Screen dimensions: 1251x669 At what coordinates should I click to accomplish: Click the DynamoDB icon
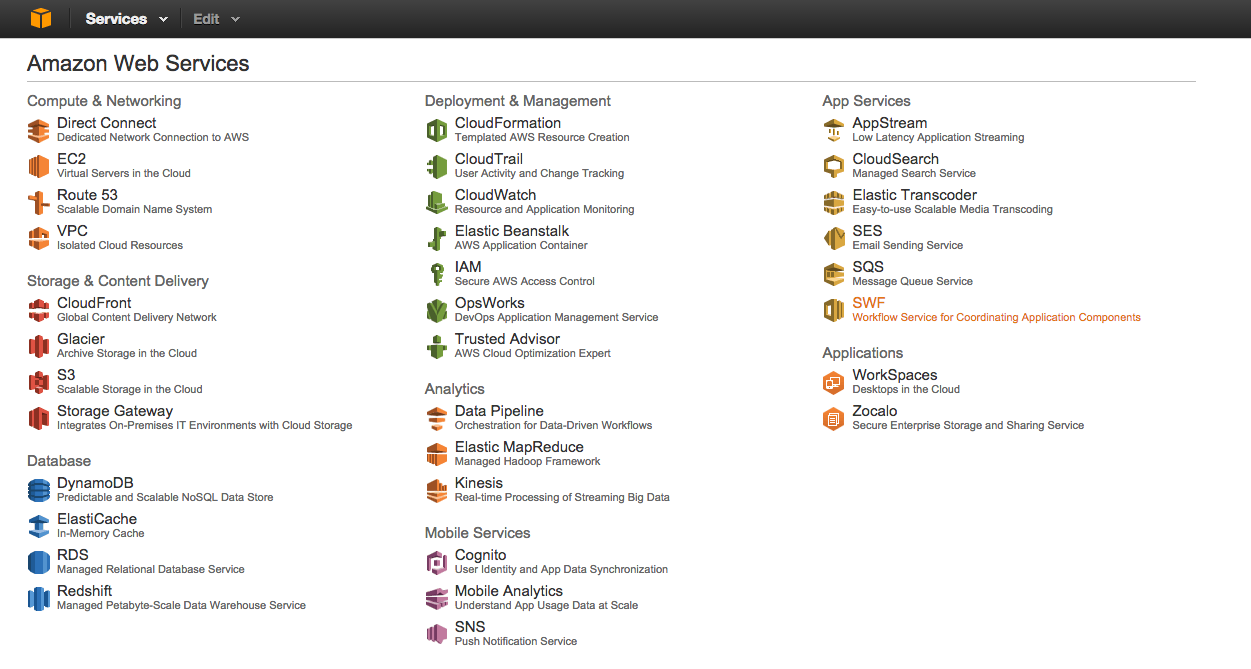[39, 490]
